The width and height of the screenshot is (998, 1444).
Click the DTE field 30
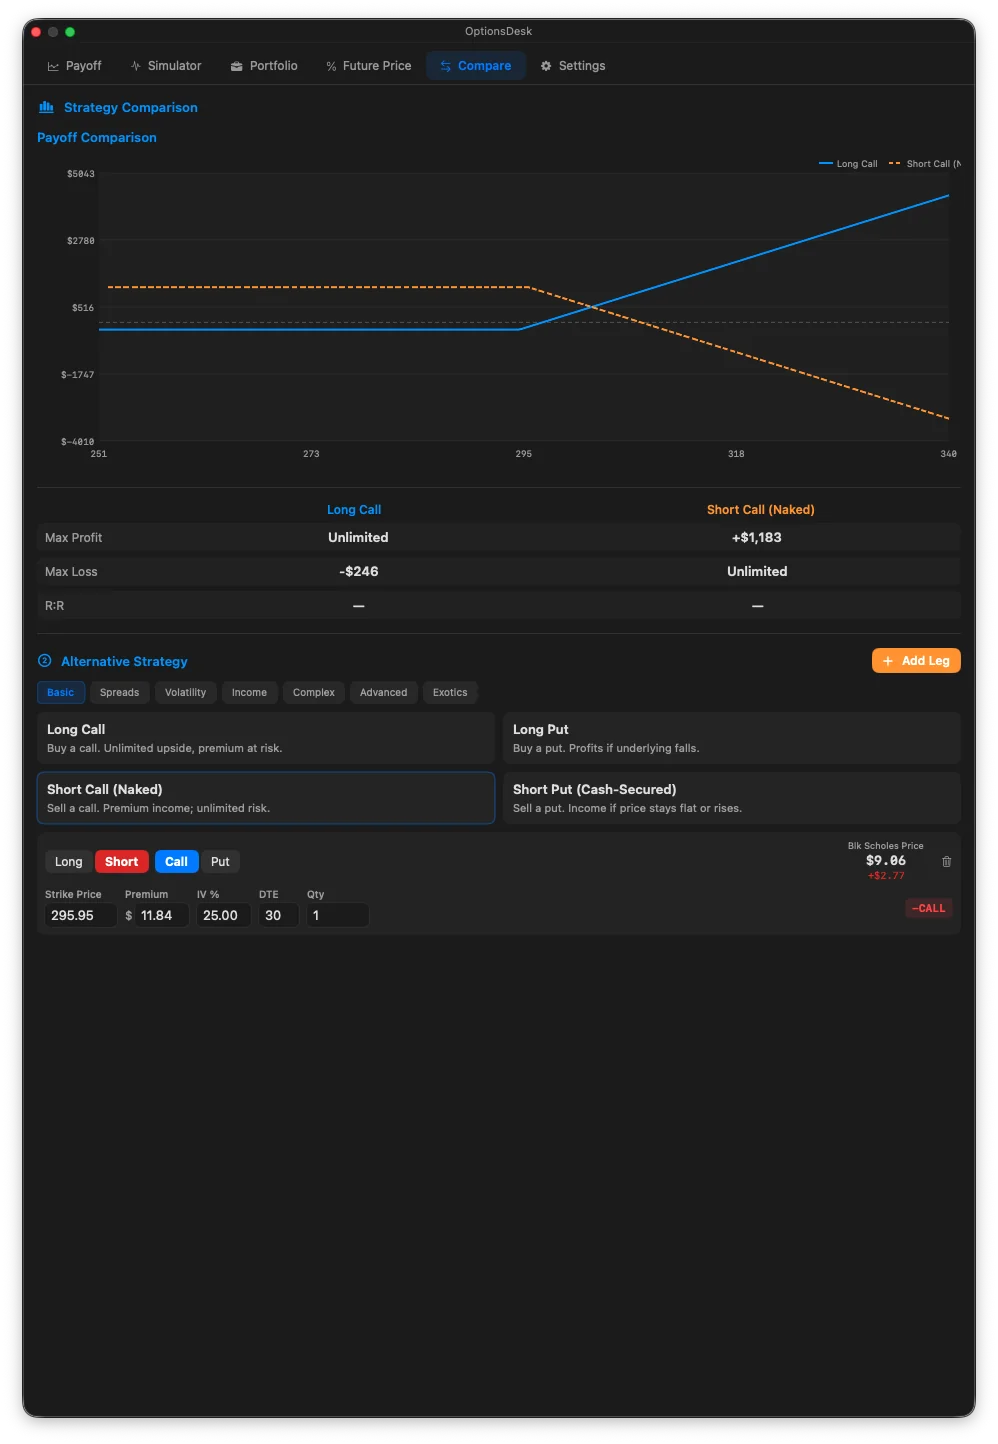coord(279,915)
